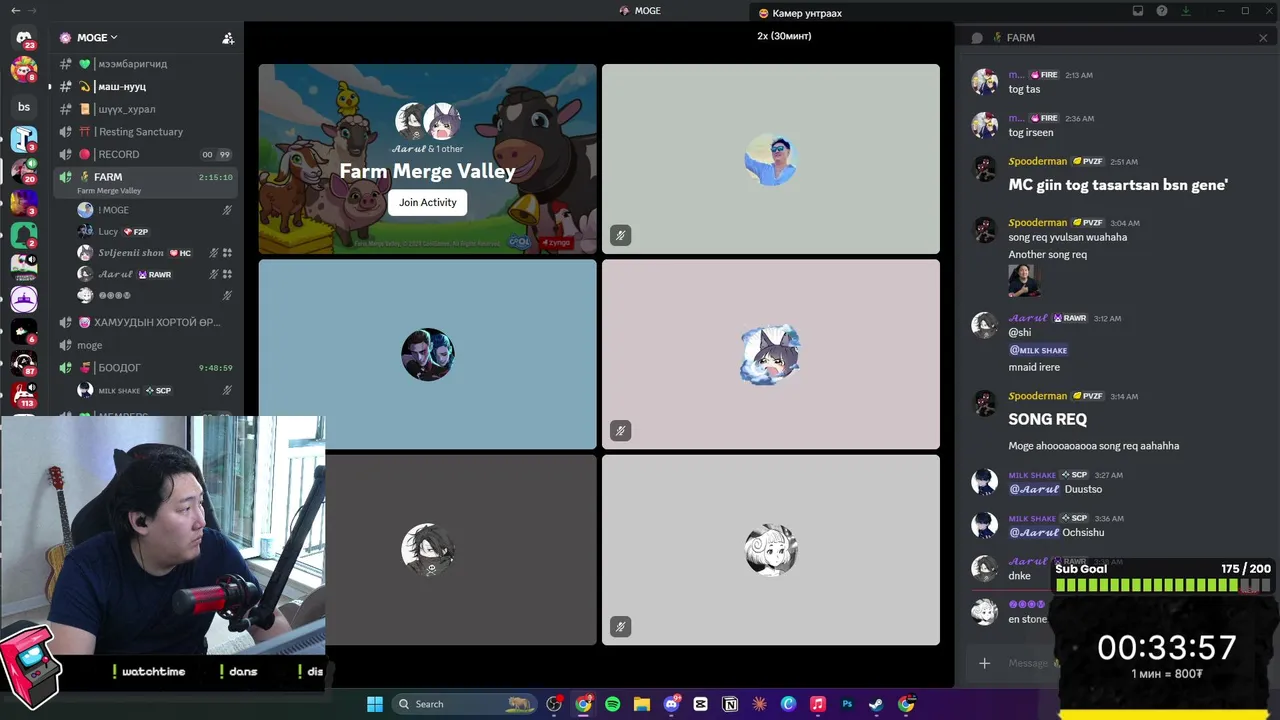
Task: Open the Discord help icon
Action: point(1162,11)
